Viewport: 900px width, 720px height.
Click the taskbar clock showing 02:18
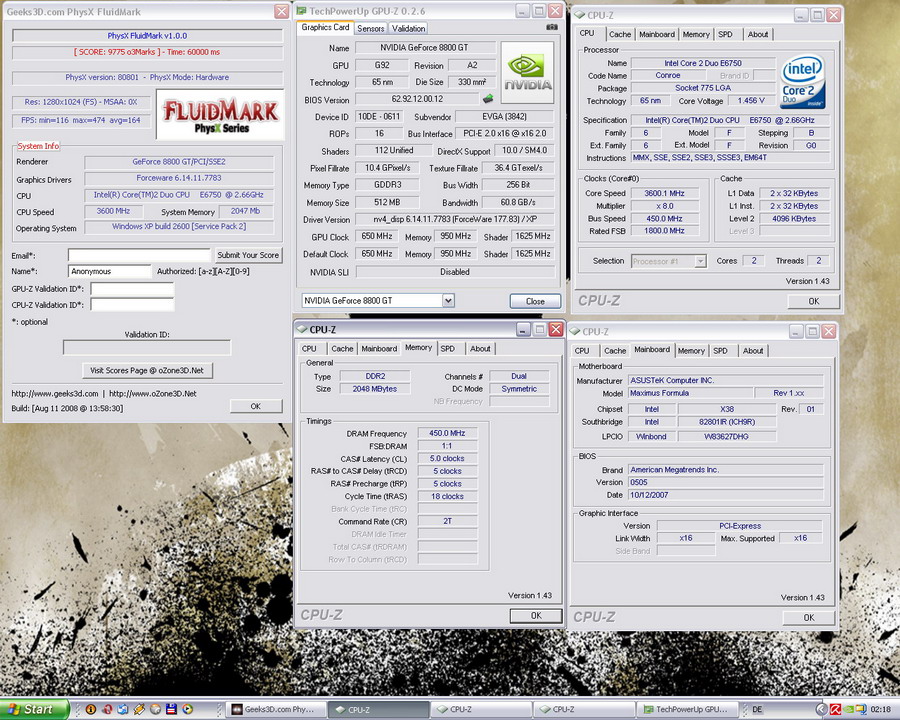880,710
